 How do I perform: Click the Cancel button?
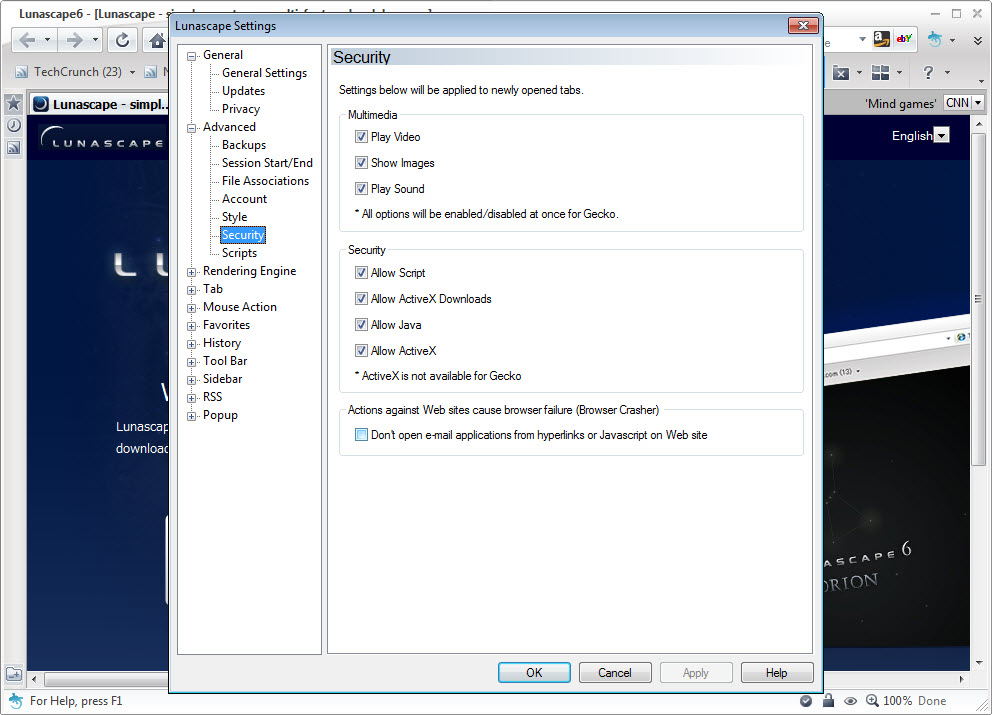click(615, 673)
